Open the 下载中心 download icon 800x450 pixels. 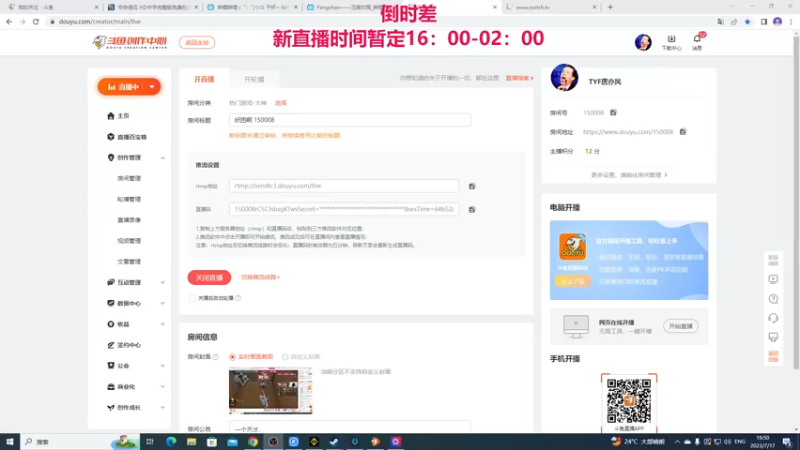pos(671,42)
